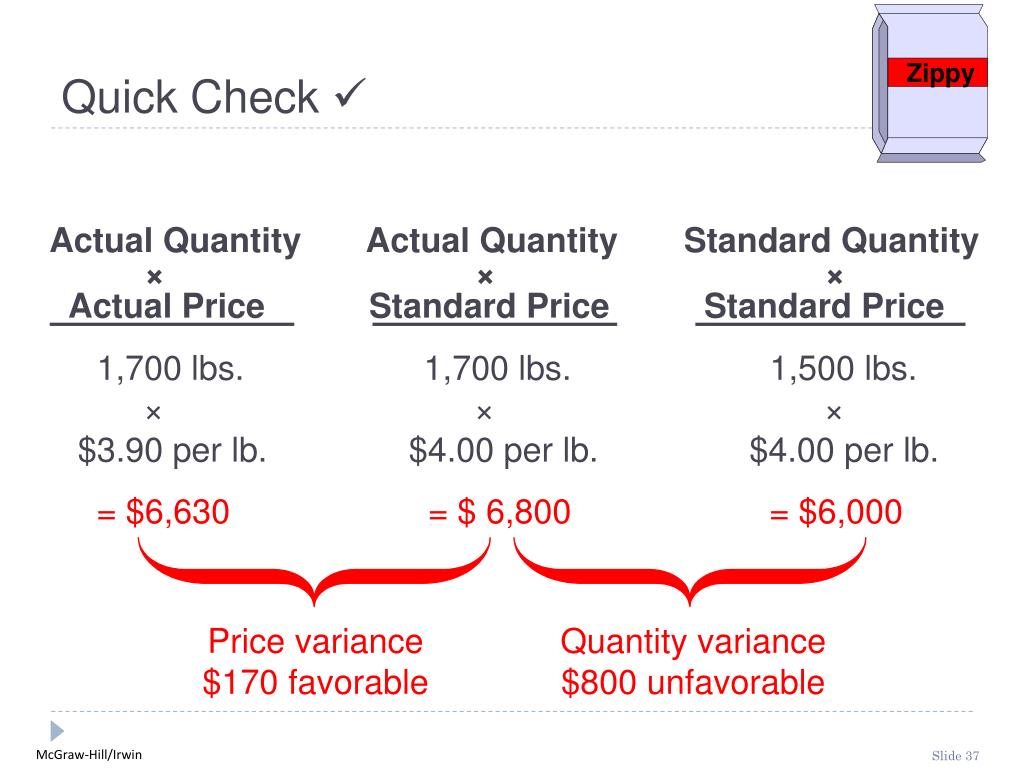Click the red Zippy label

coord(937,72)
